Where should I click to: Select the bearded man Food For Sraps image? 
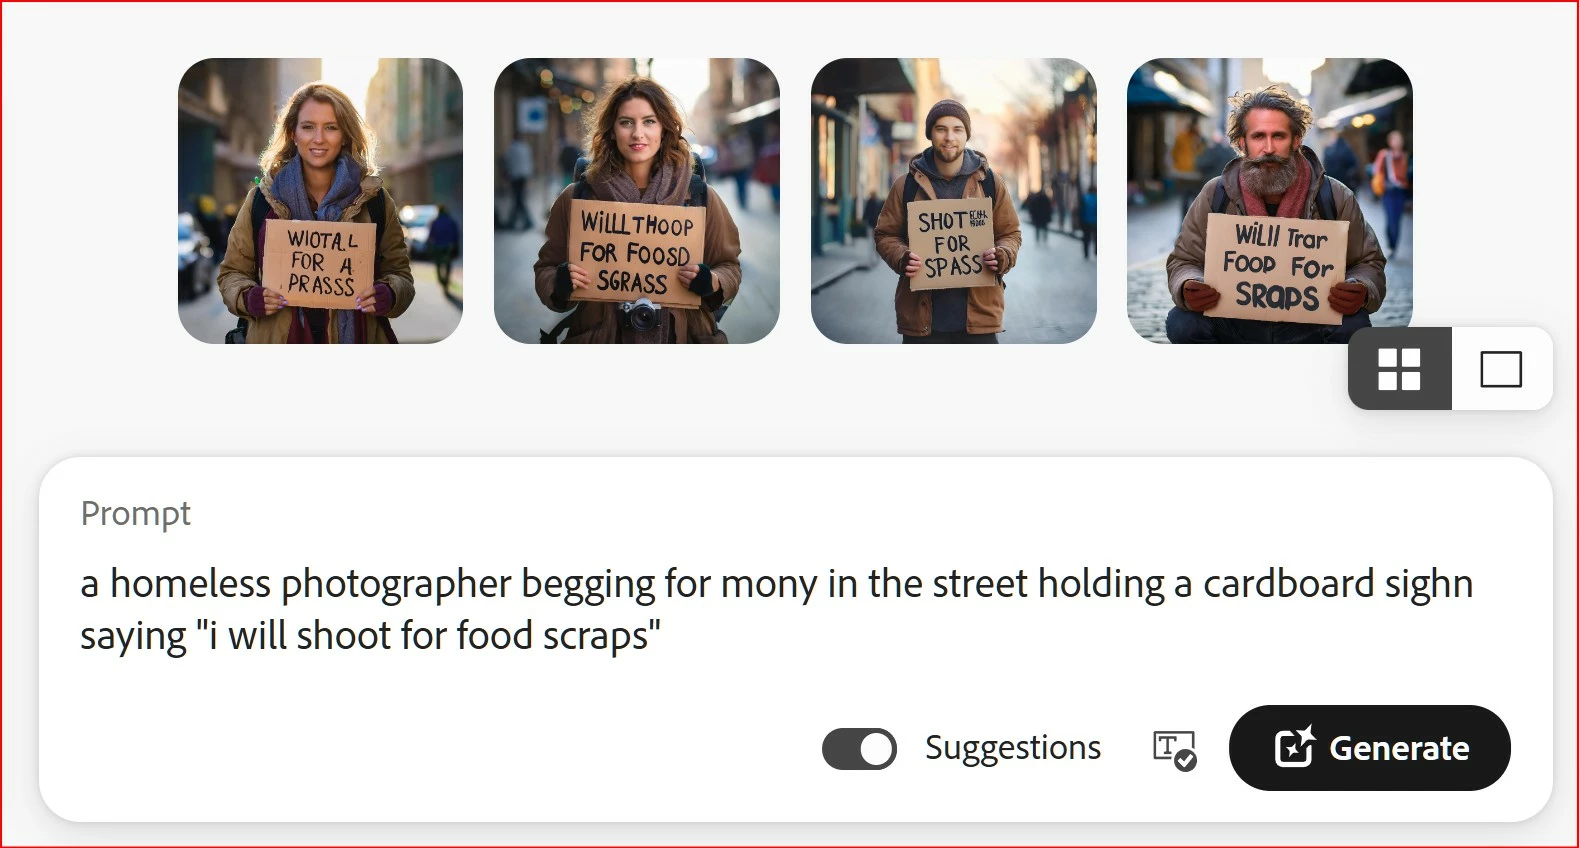[1270, 201]
